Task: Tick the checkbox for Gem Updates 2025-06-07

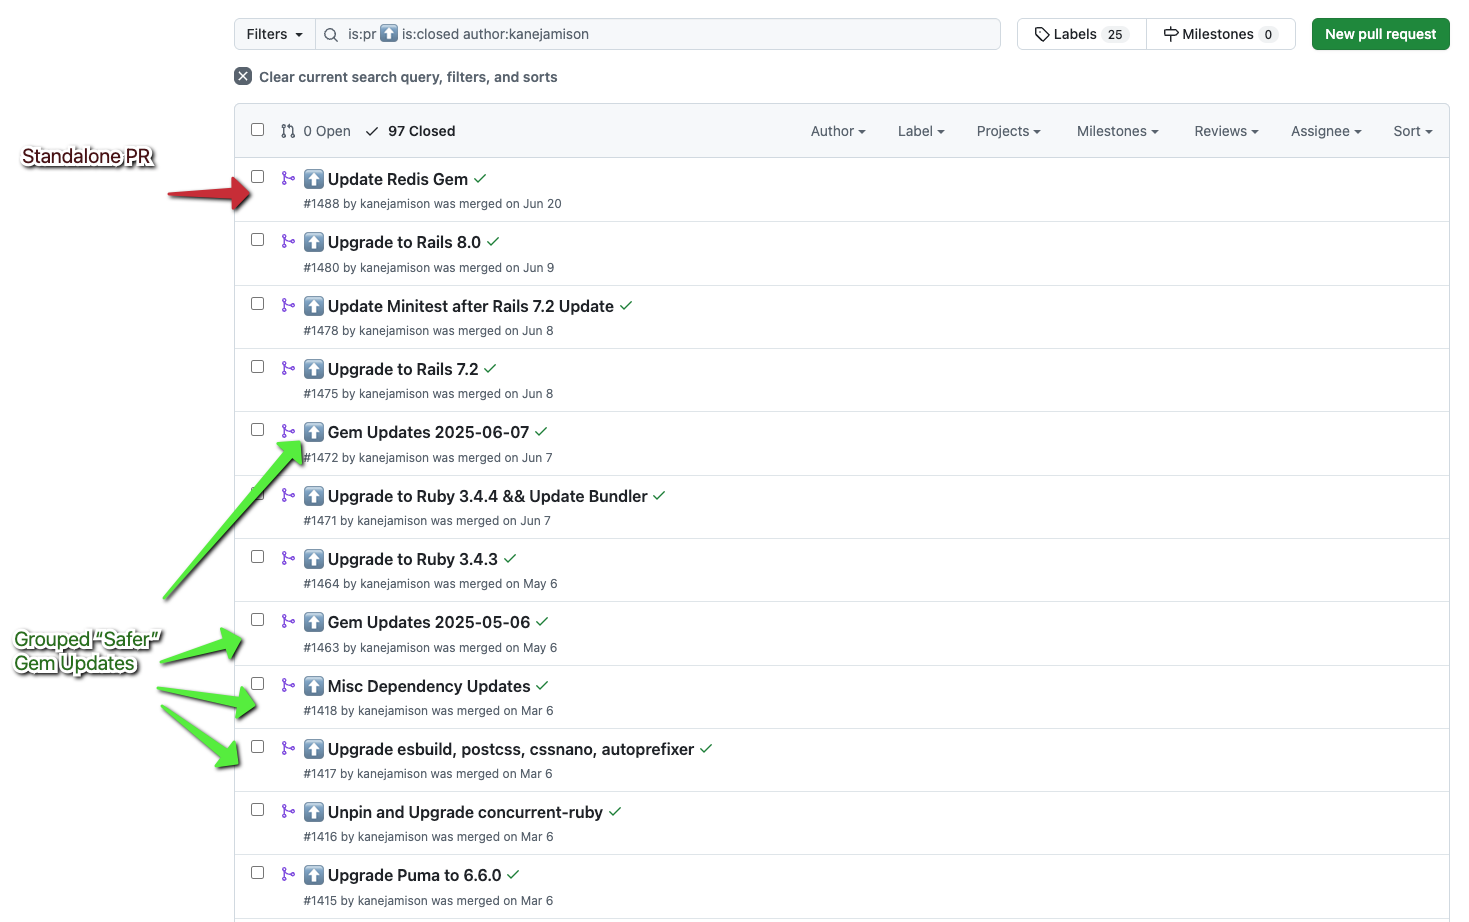Action: point(257,430)
